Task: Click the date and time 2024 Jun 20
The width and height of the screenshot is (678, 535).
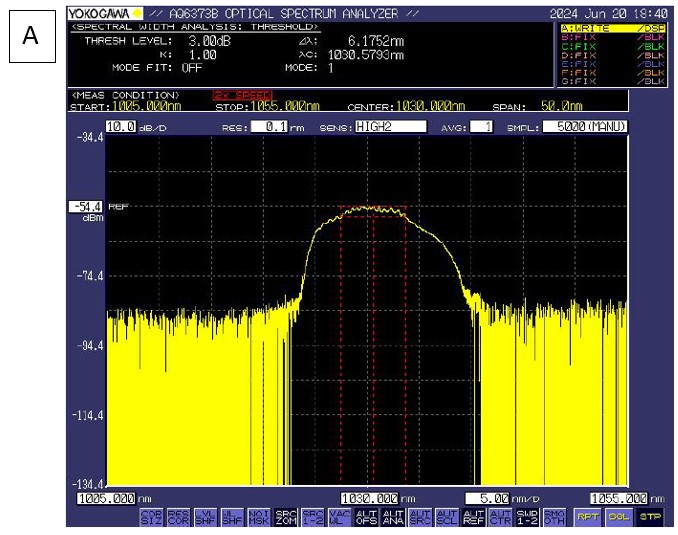Action: point(608,14)
